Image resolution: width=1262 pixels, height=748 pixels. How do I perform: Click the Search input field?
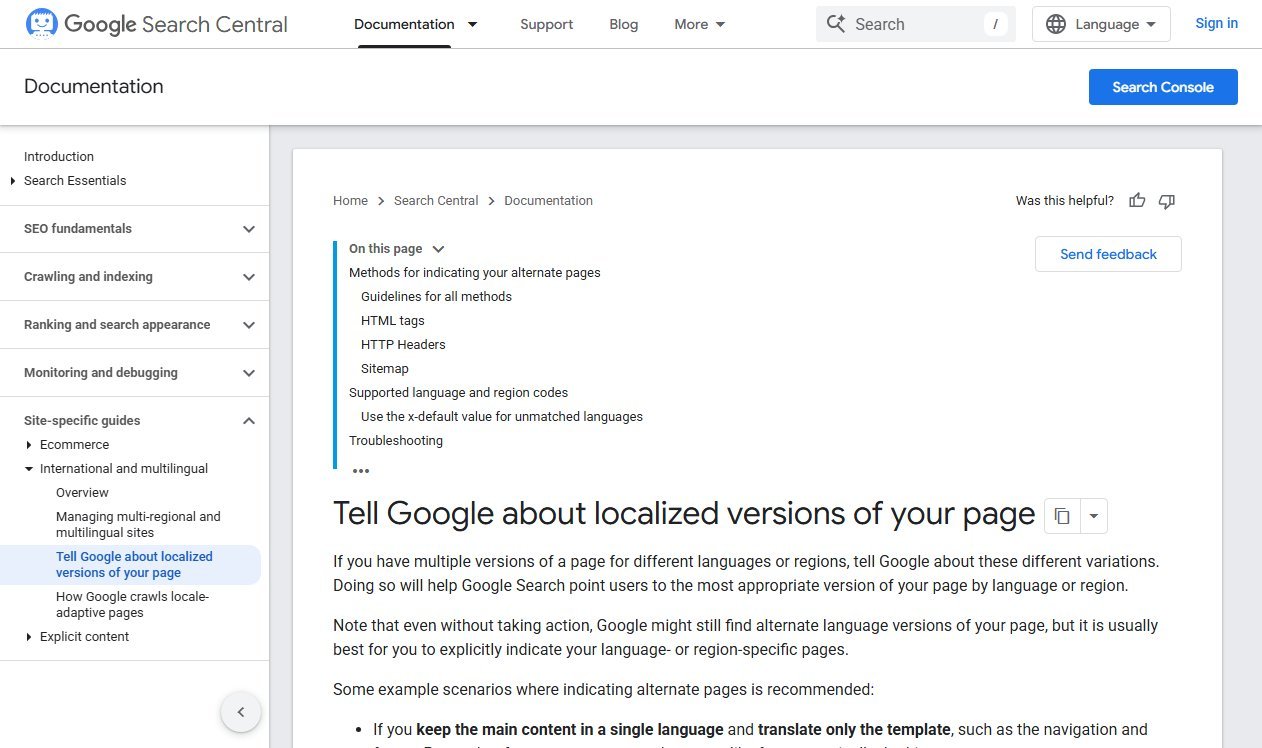click(x=916, y=24)
